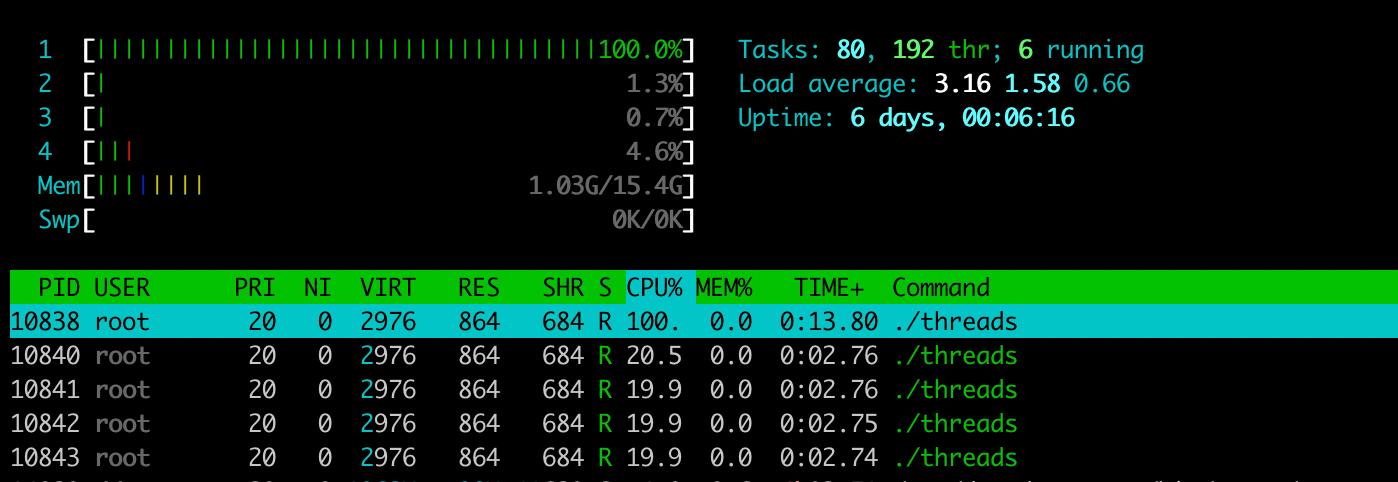Click the root user in PID 10838 row
The width and height of the screenshot is (1398, 482).
[122, 322]
